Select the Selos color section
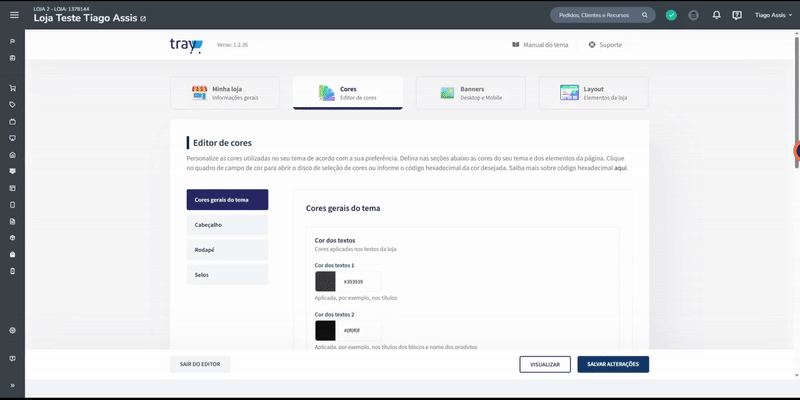Viewport: 800px width, 400px height. pyautogui.click(x=228, y=274)
